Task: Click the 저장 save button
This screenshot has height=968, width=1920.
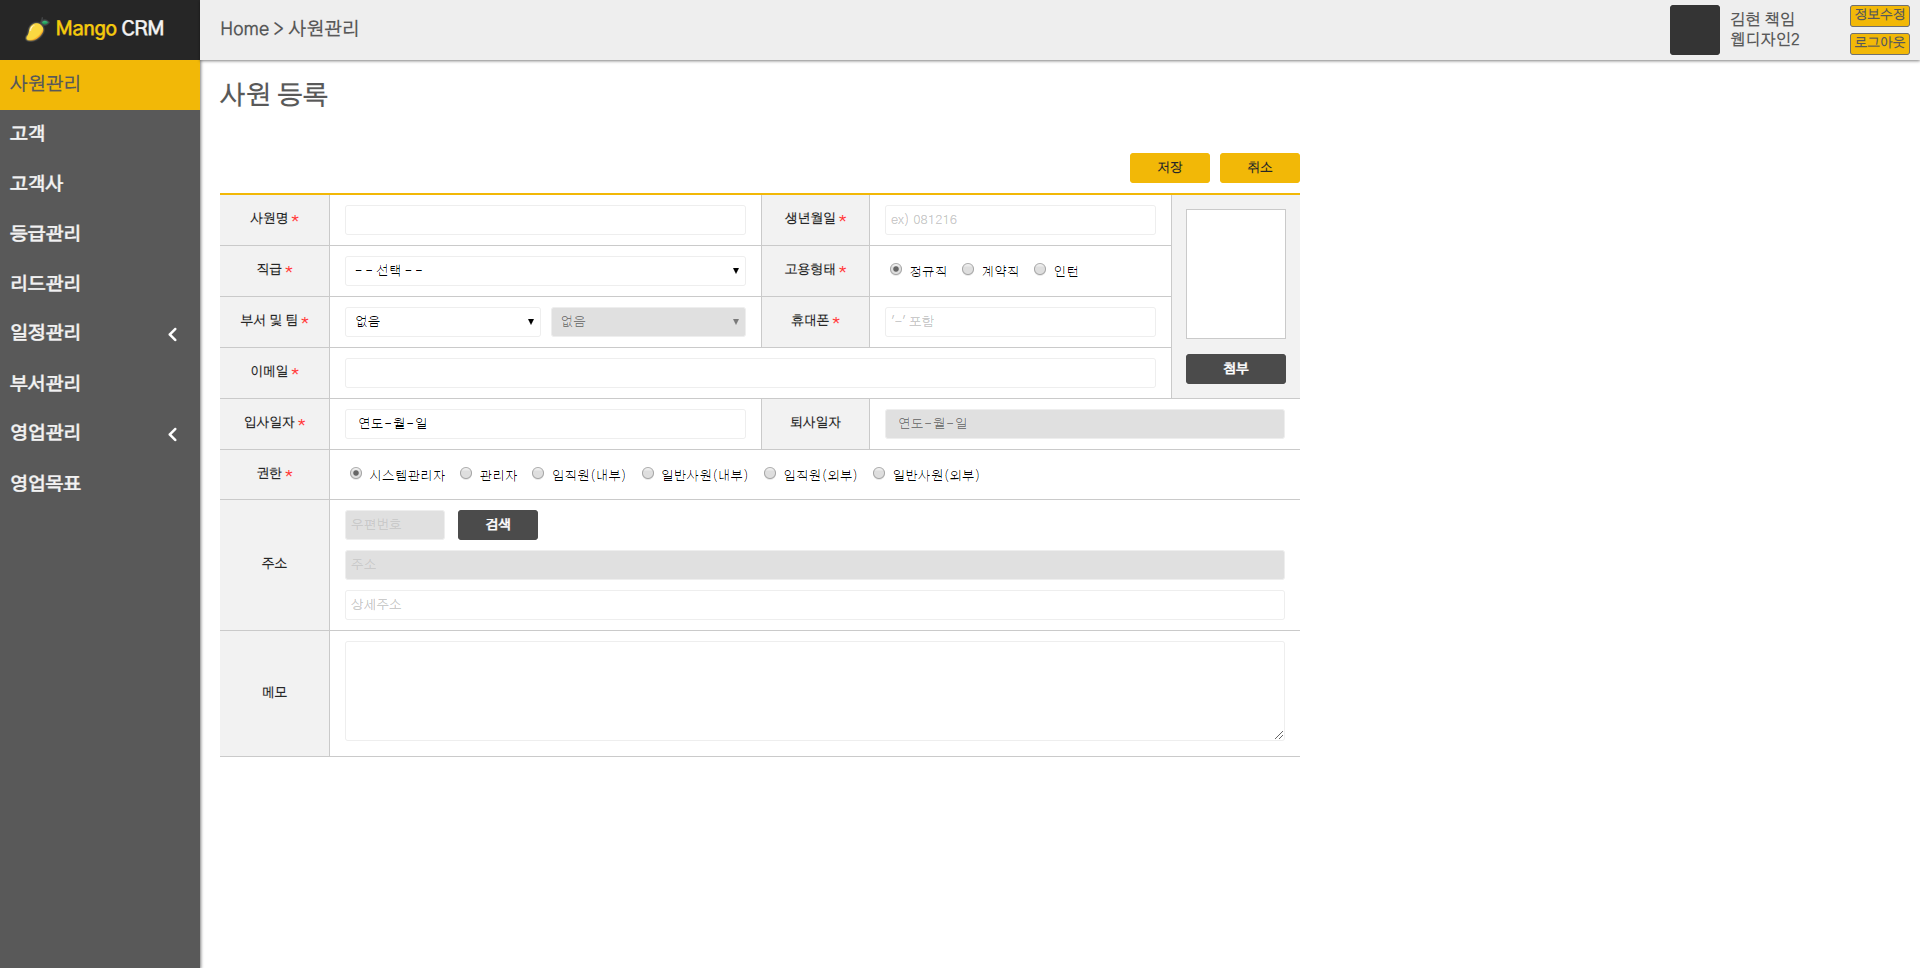Action: pos(1169,167)
